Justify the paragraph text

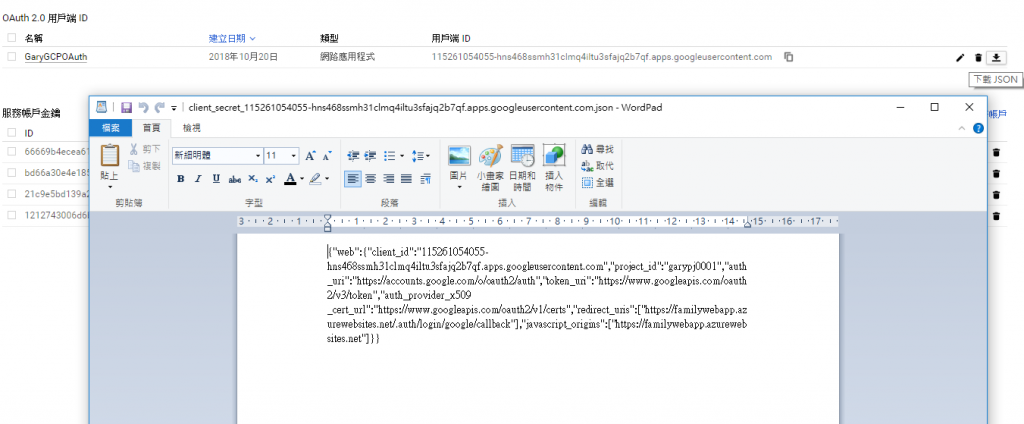click(x=406, y=178)
